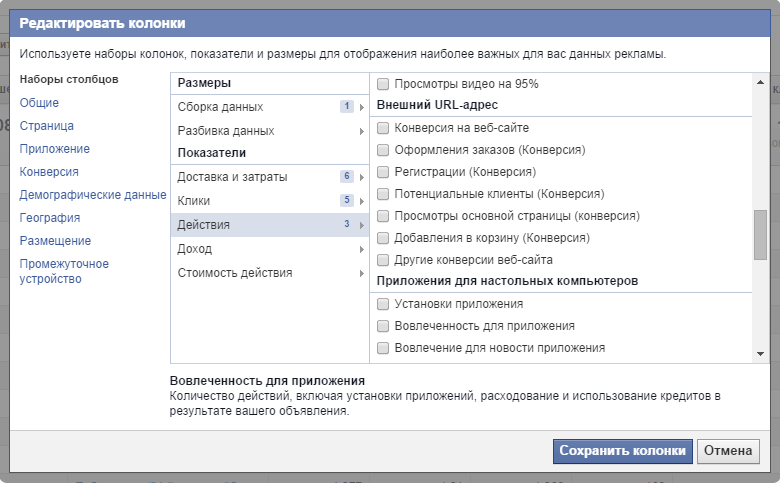
Task: Expand the Доход category arrow
Action: pos(361,249)
